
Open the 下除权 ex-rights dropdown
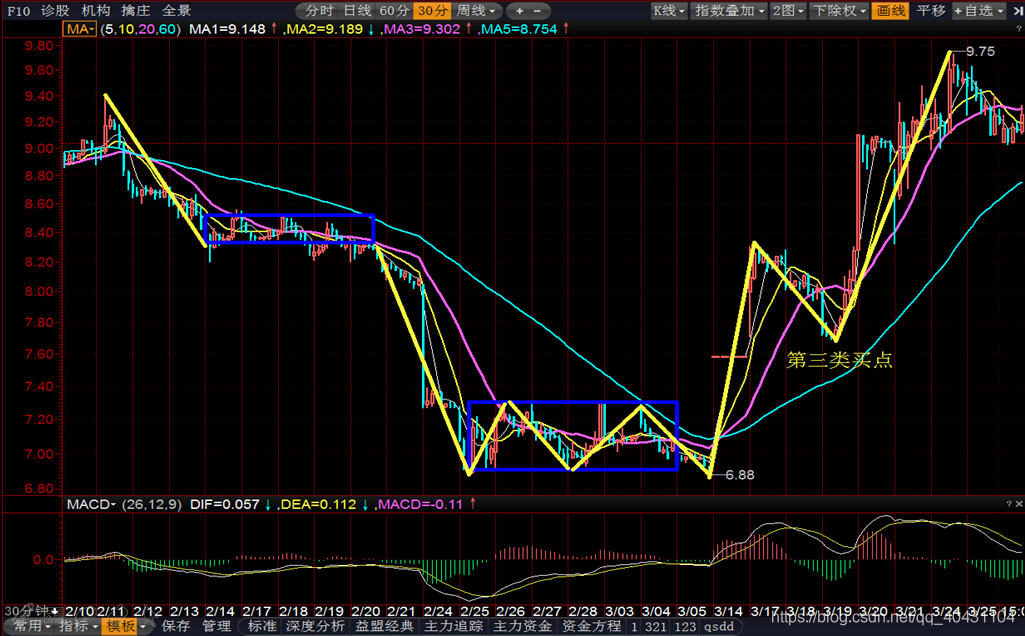(x=839, y=11)
